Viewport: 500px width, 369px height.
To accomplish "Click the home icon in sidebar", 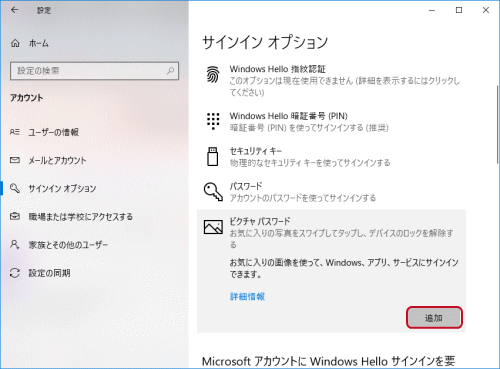I will 15,43.
